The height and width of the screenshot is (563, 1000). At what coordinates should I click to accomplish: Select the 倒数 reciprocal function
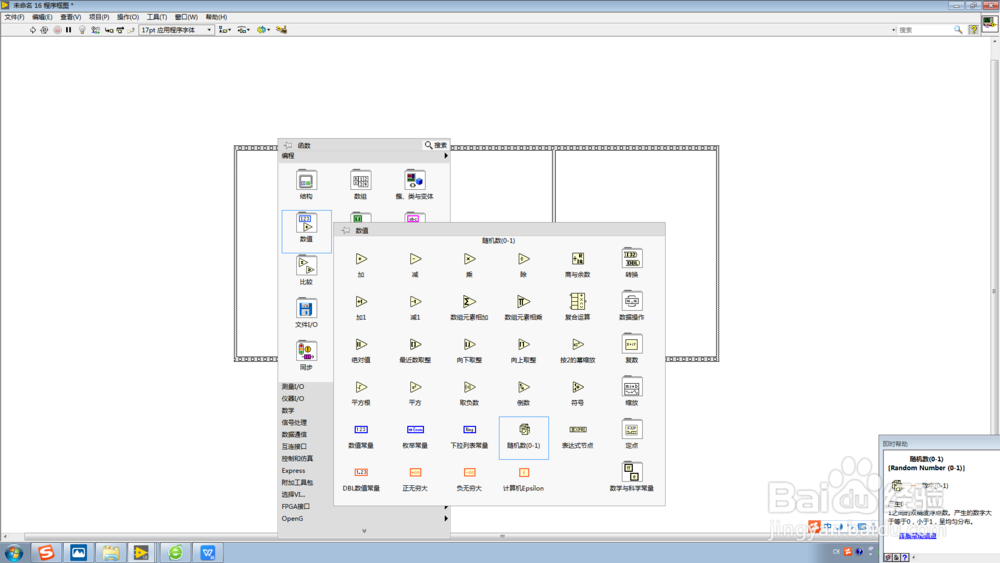coord(524,387)
